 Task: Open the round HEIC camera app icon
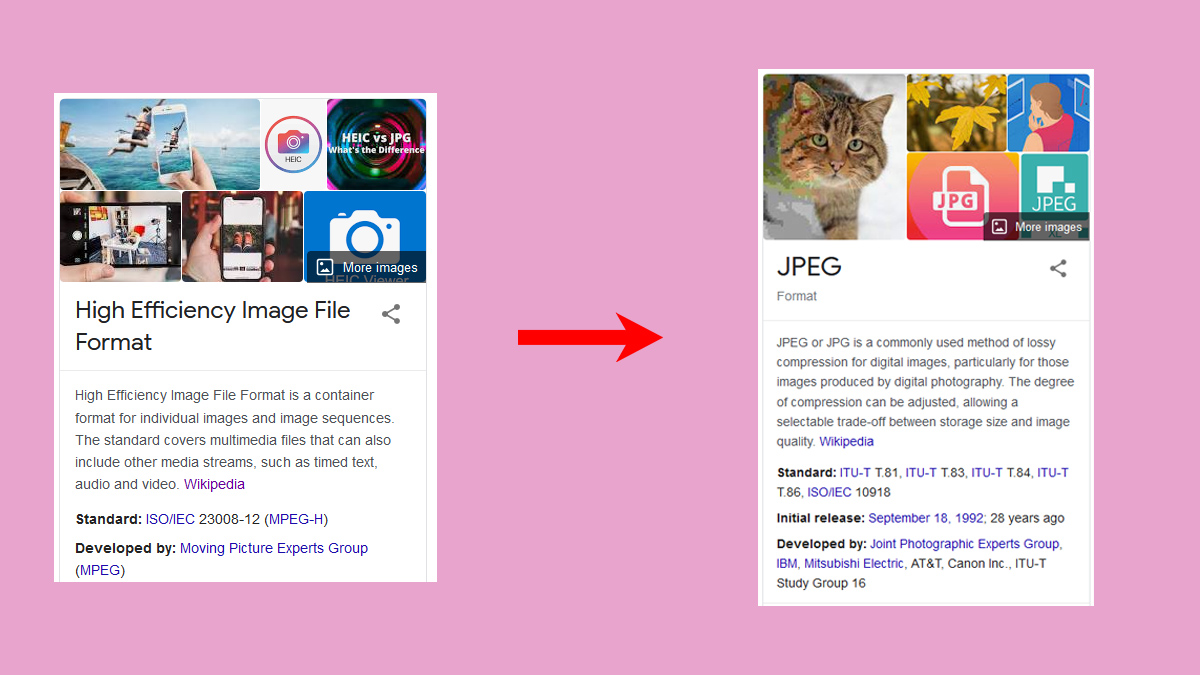[x=292, y=143]
